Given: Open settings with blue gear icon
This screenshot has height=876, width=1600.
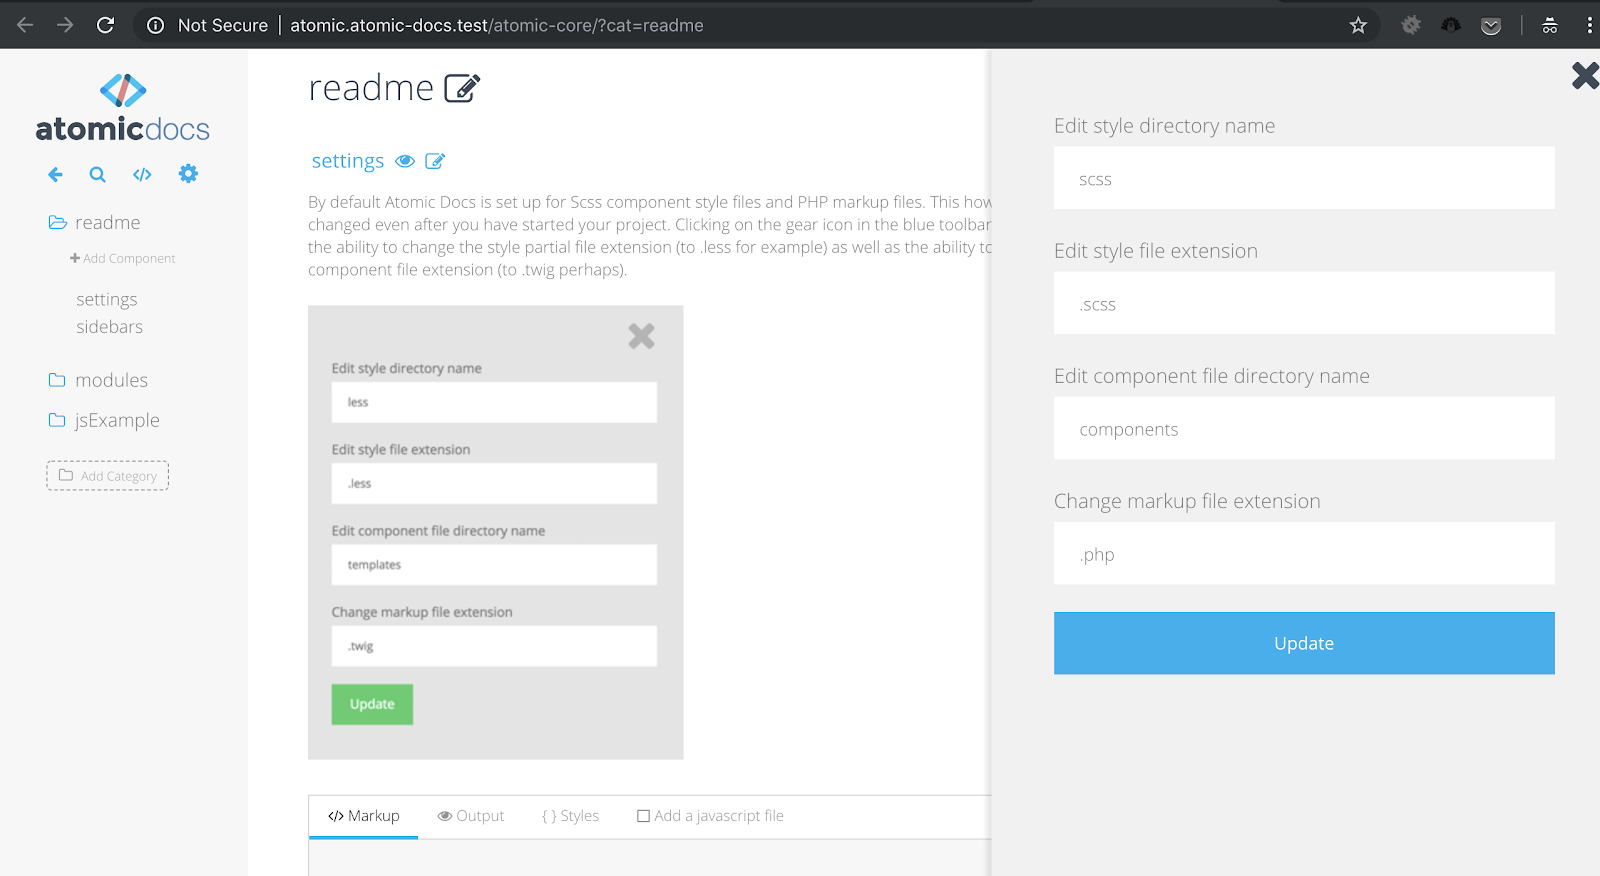Looking at the screenshot, I should coord(188,174).
